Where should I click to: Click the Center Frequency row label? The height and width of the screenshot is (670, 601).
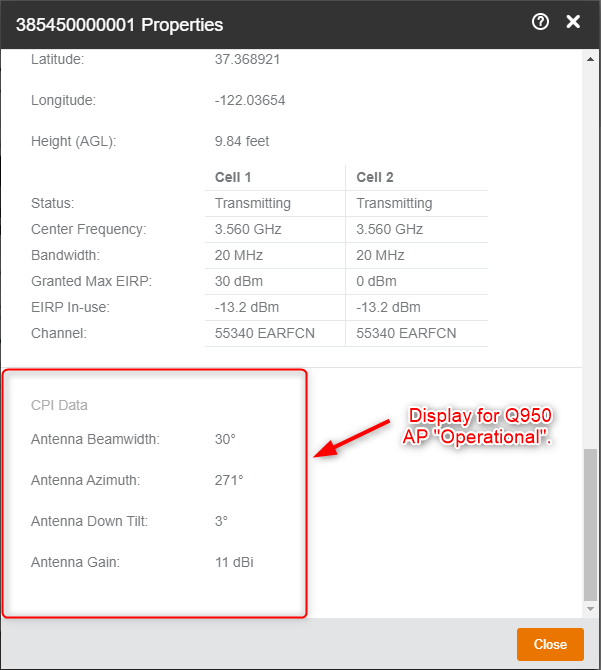88,229
